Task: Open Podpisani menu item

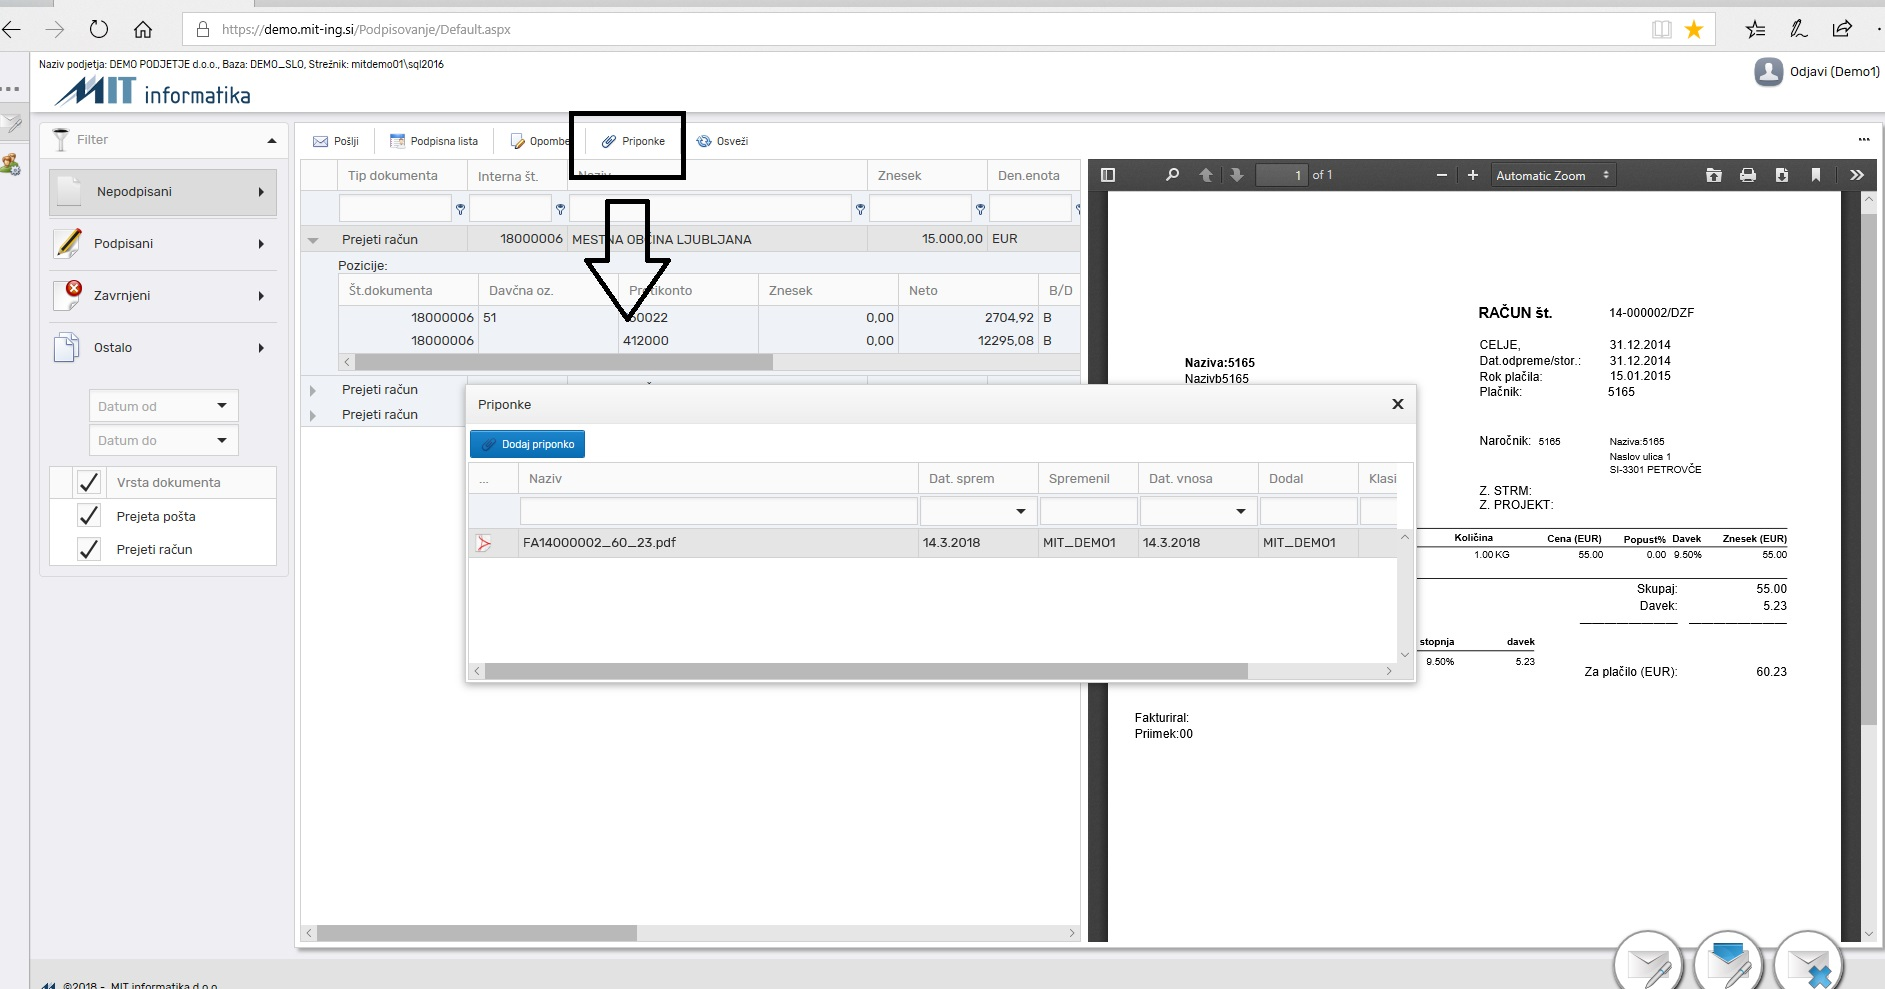Action: (x=163, y=244)
